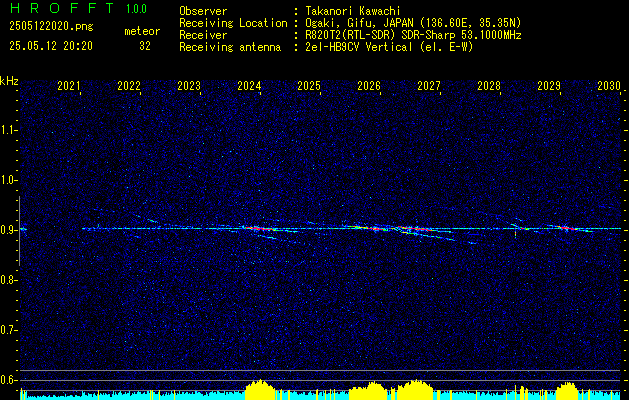Click the 0.8 kHz frequency label
This screenshot has height=400, width=629.
click(7, 280)
